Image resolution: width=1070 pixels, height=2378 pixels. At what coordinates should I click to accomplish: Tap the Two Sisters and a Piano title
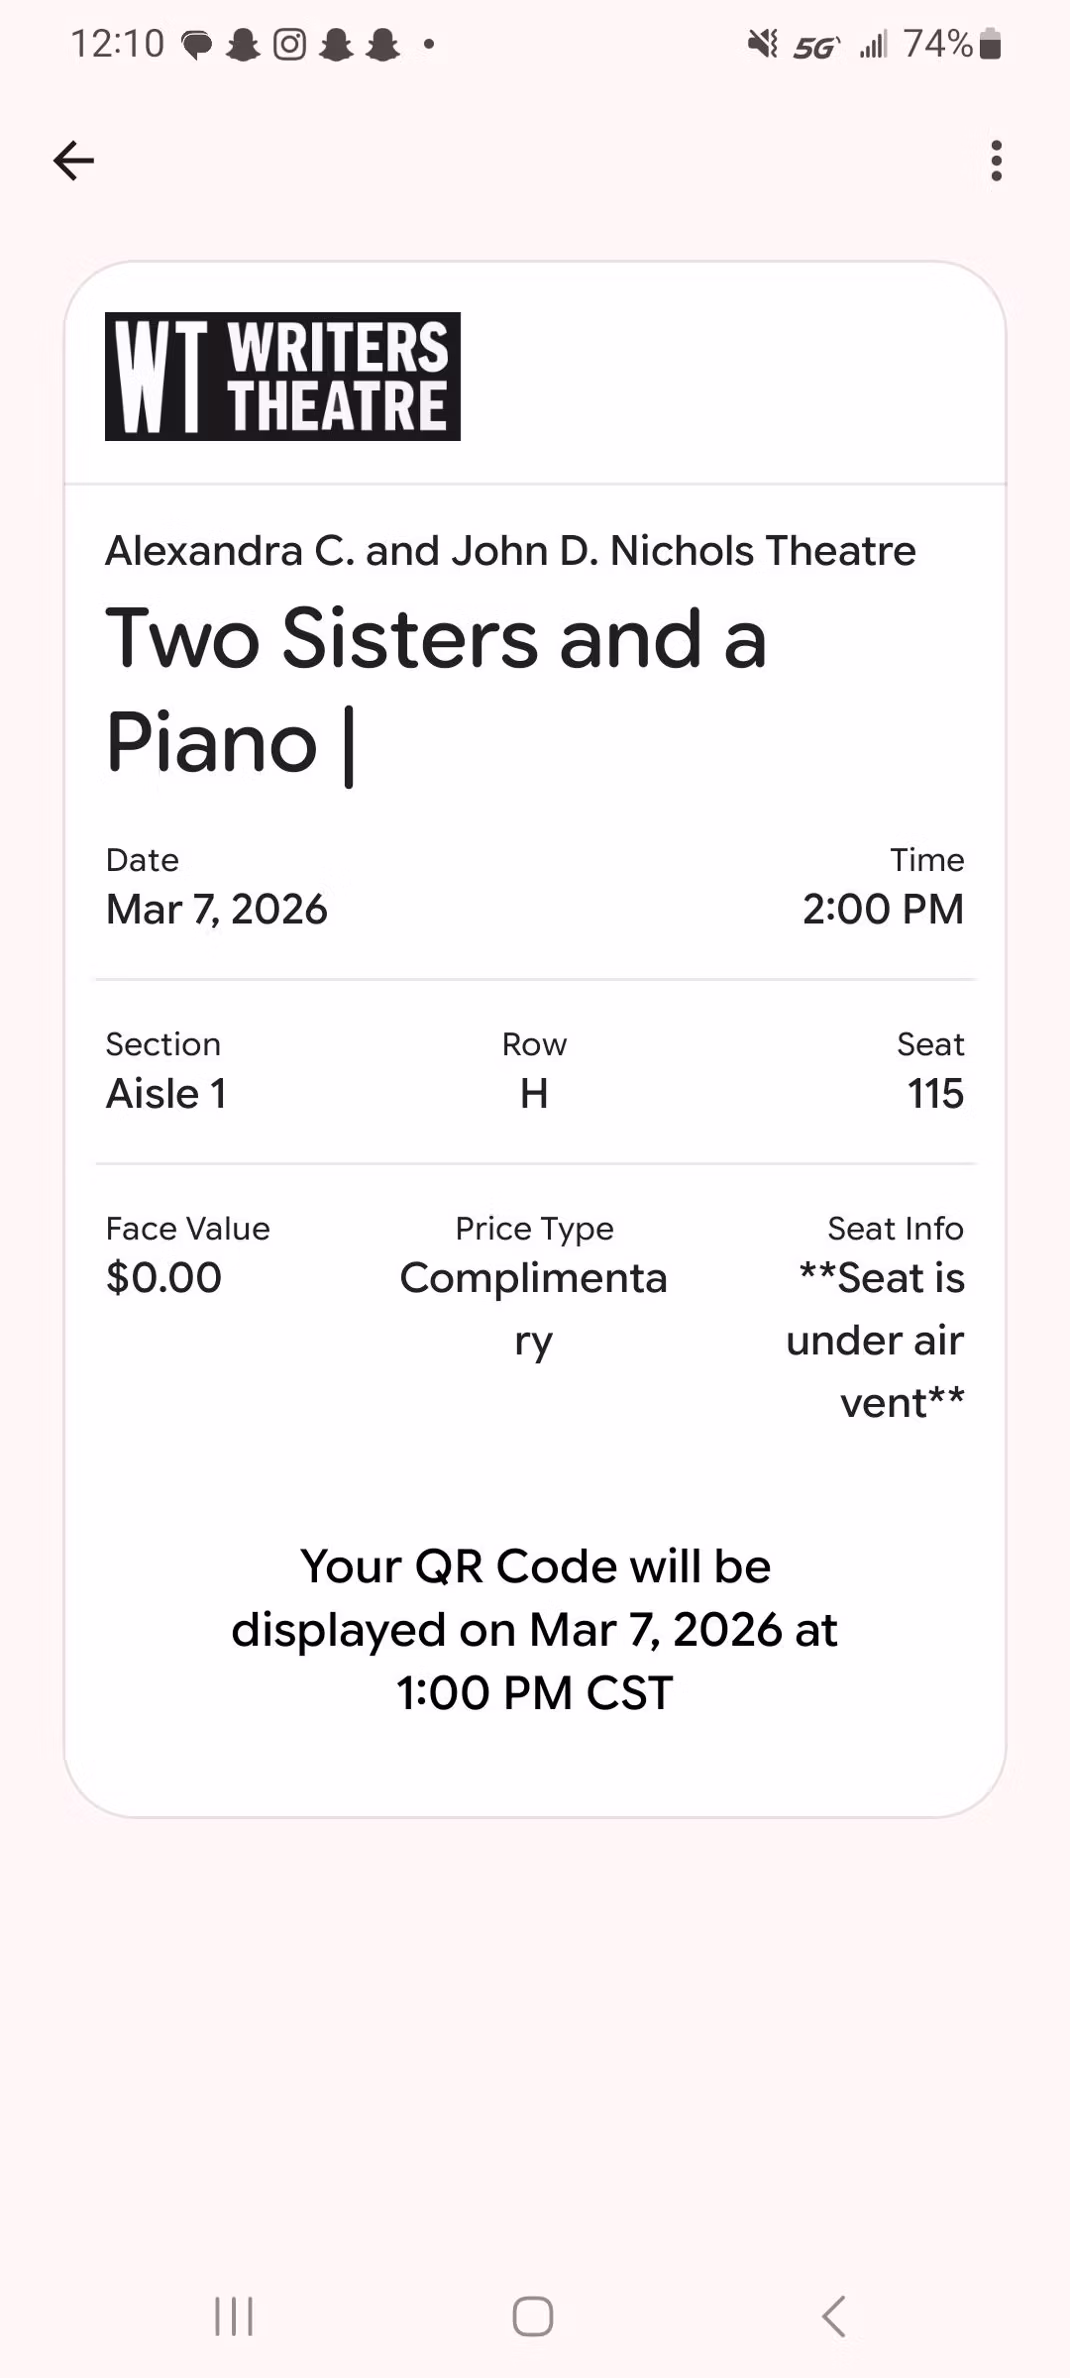tap(436, 690)
